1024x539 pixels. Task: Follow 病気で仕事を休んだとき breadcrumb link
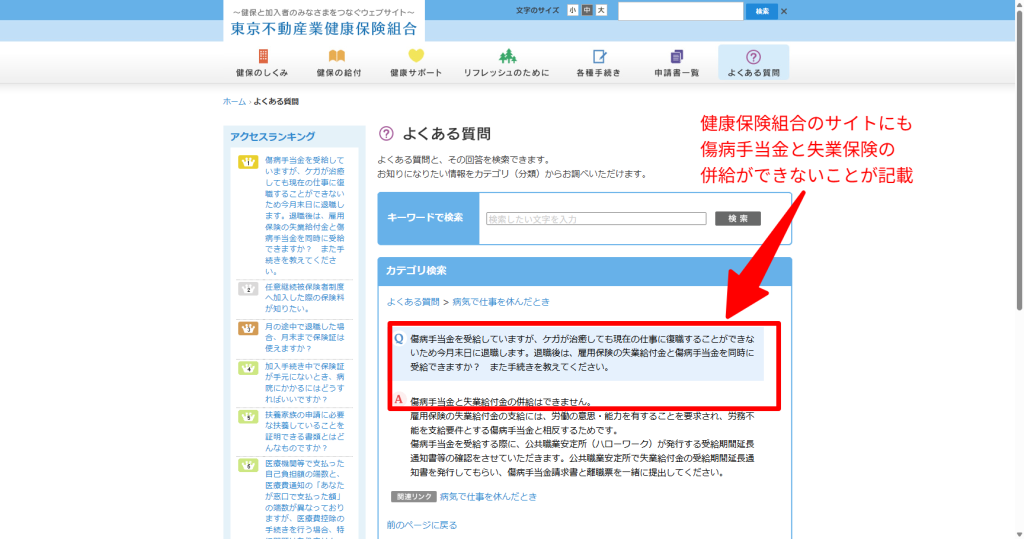pyautogui.click(x=501, y=302)
